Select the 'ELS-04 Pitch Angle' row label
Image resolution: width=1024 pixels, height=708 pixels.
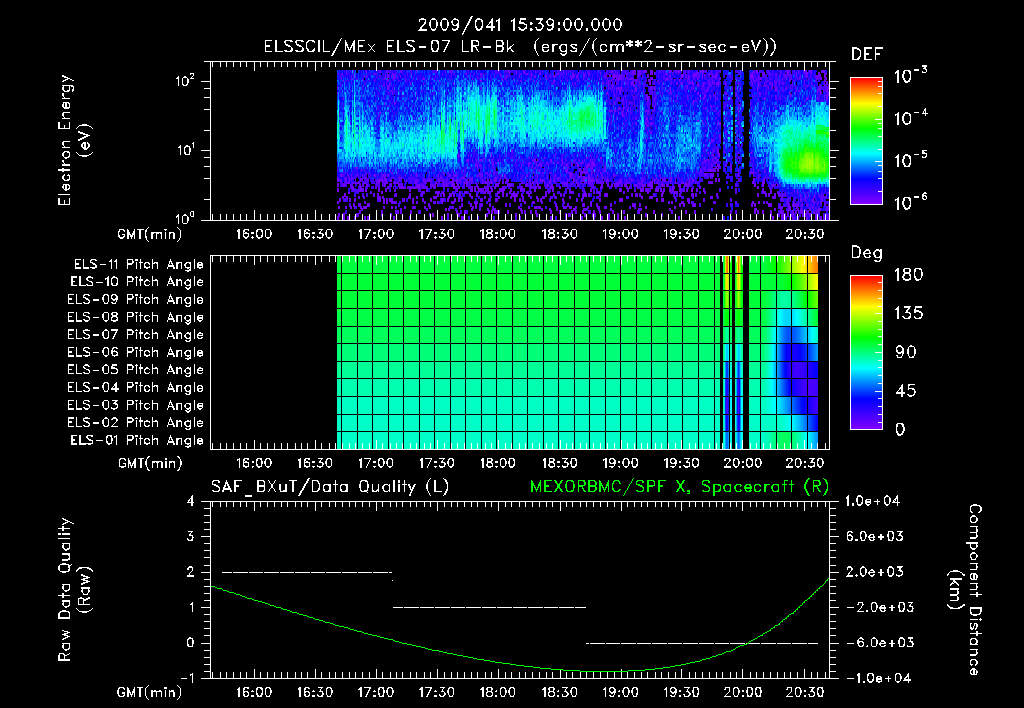pyautogui.click(x=135, y=387)
